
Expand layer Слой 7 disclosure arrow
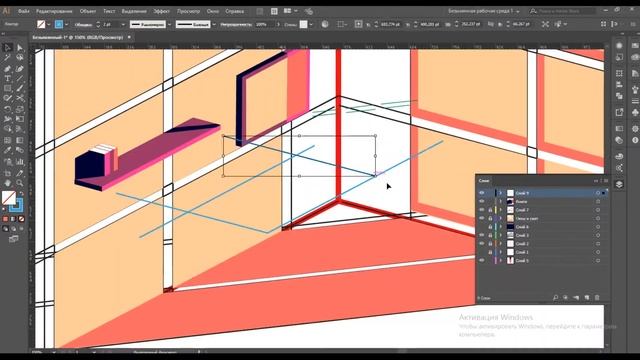[501, 210]
